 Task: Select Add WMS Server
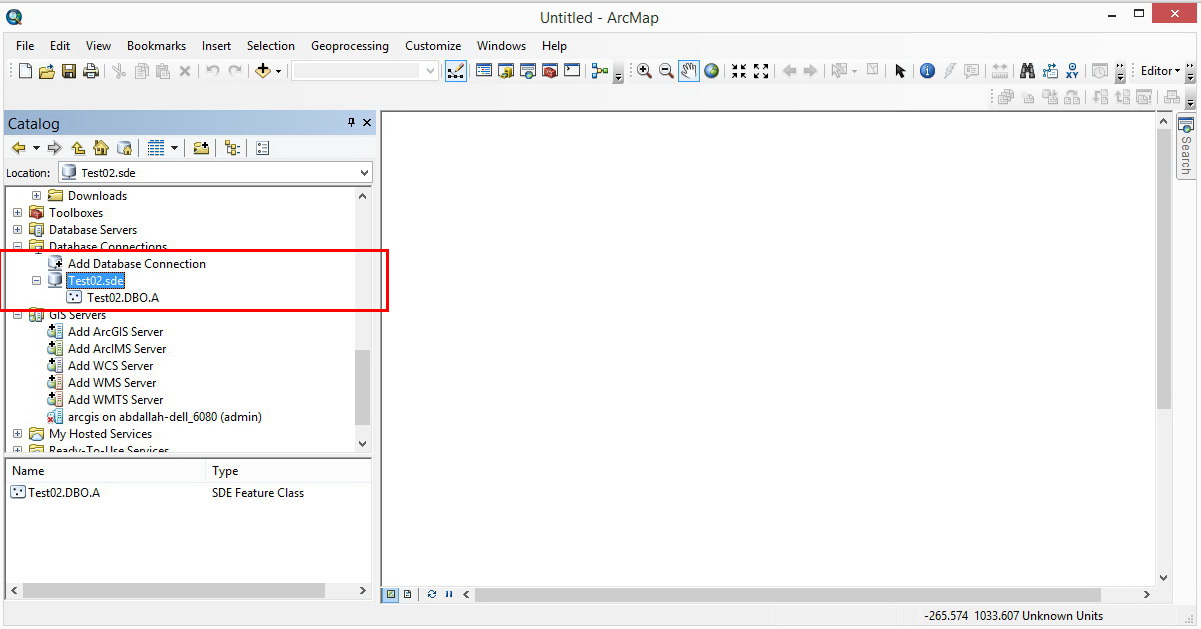click(x=112, y=383)
